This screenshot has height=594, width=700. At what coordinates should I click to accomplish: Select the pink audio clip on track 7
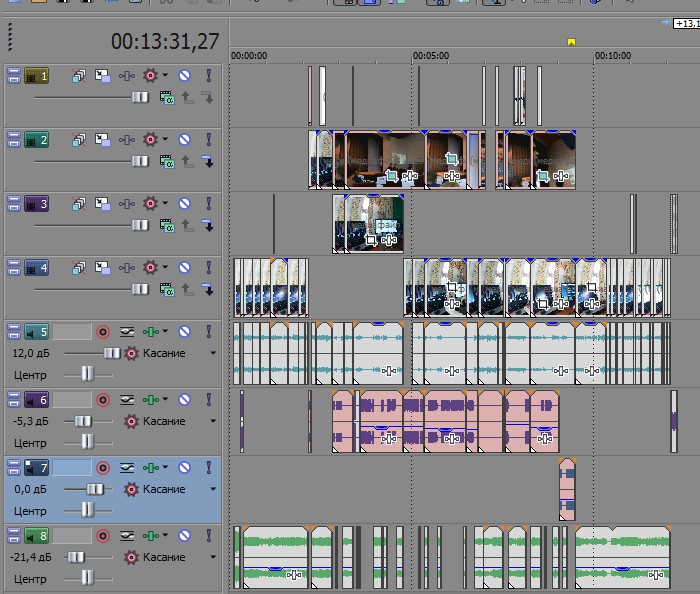pyautogui.click(x=567, y=489)
